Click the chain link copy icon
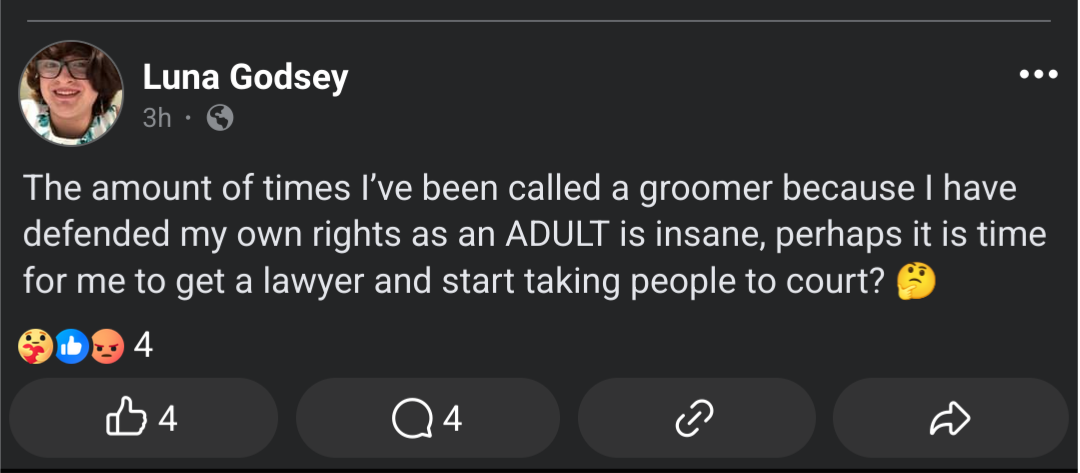Image resolution: width=1080 pixels, height=473 pixels. pos(694,418)
